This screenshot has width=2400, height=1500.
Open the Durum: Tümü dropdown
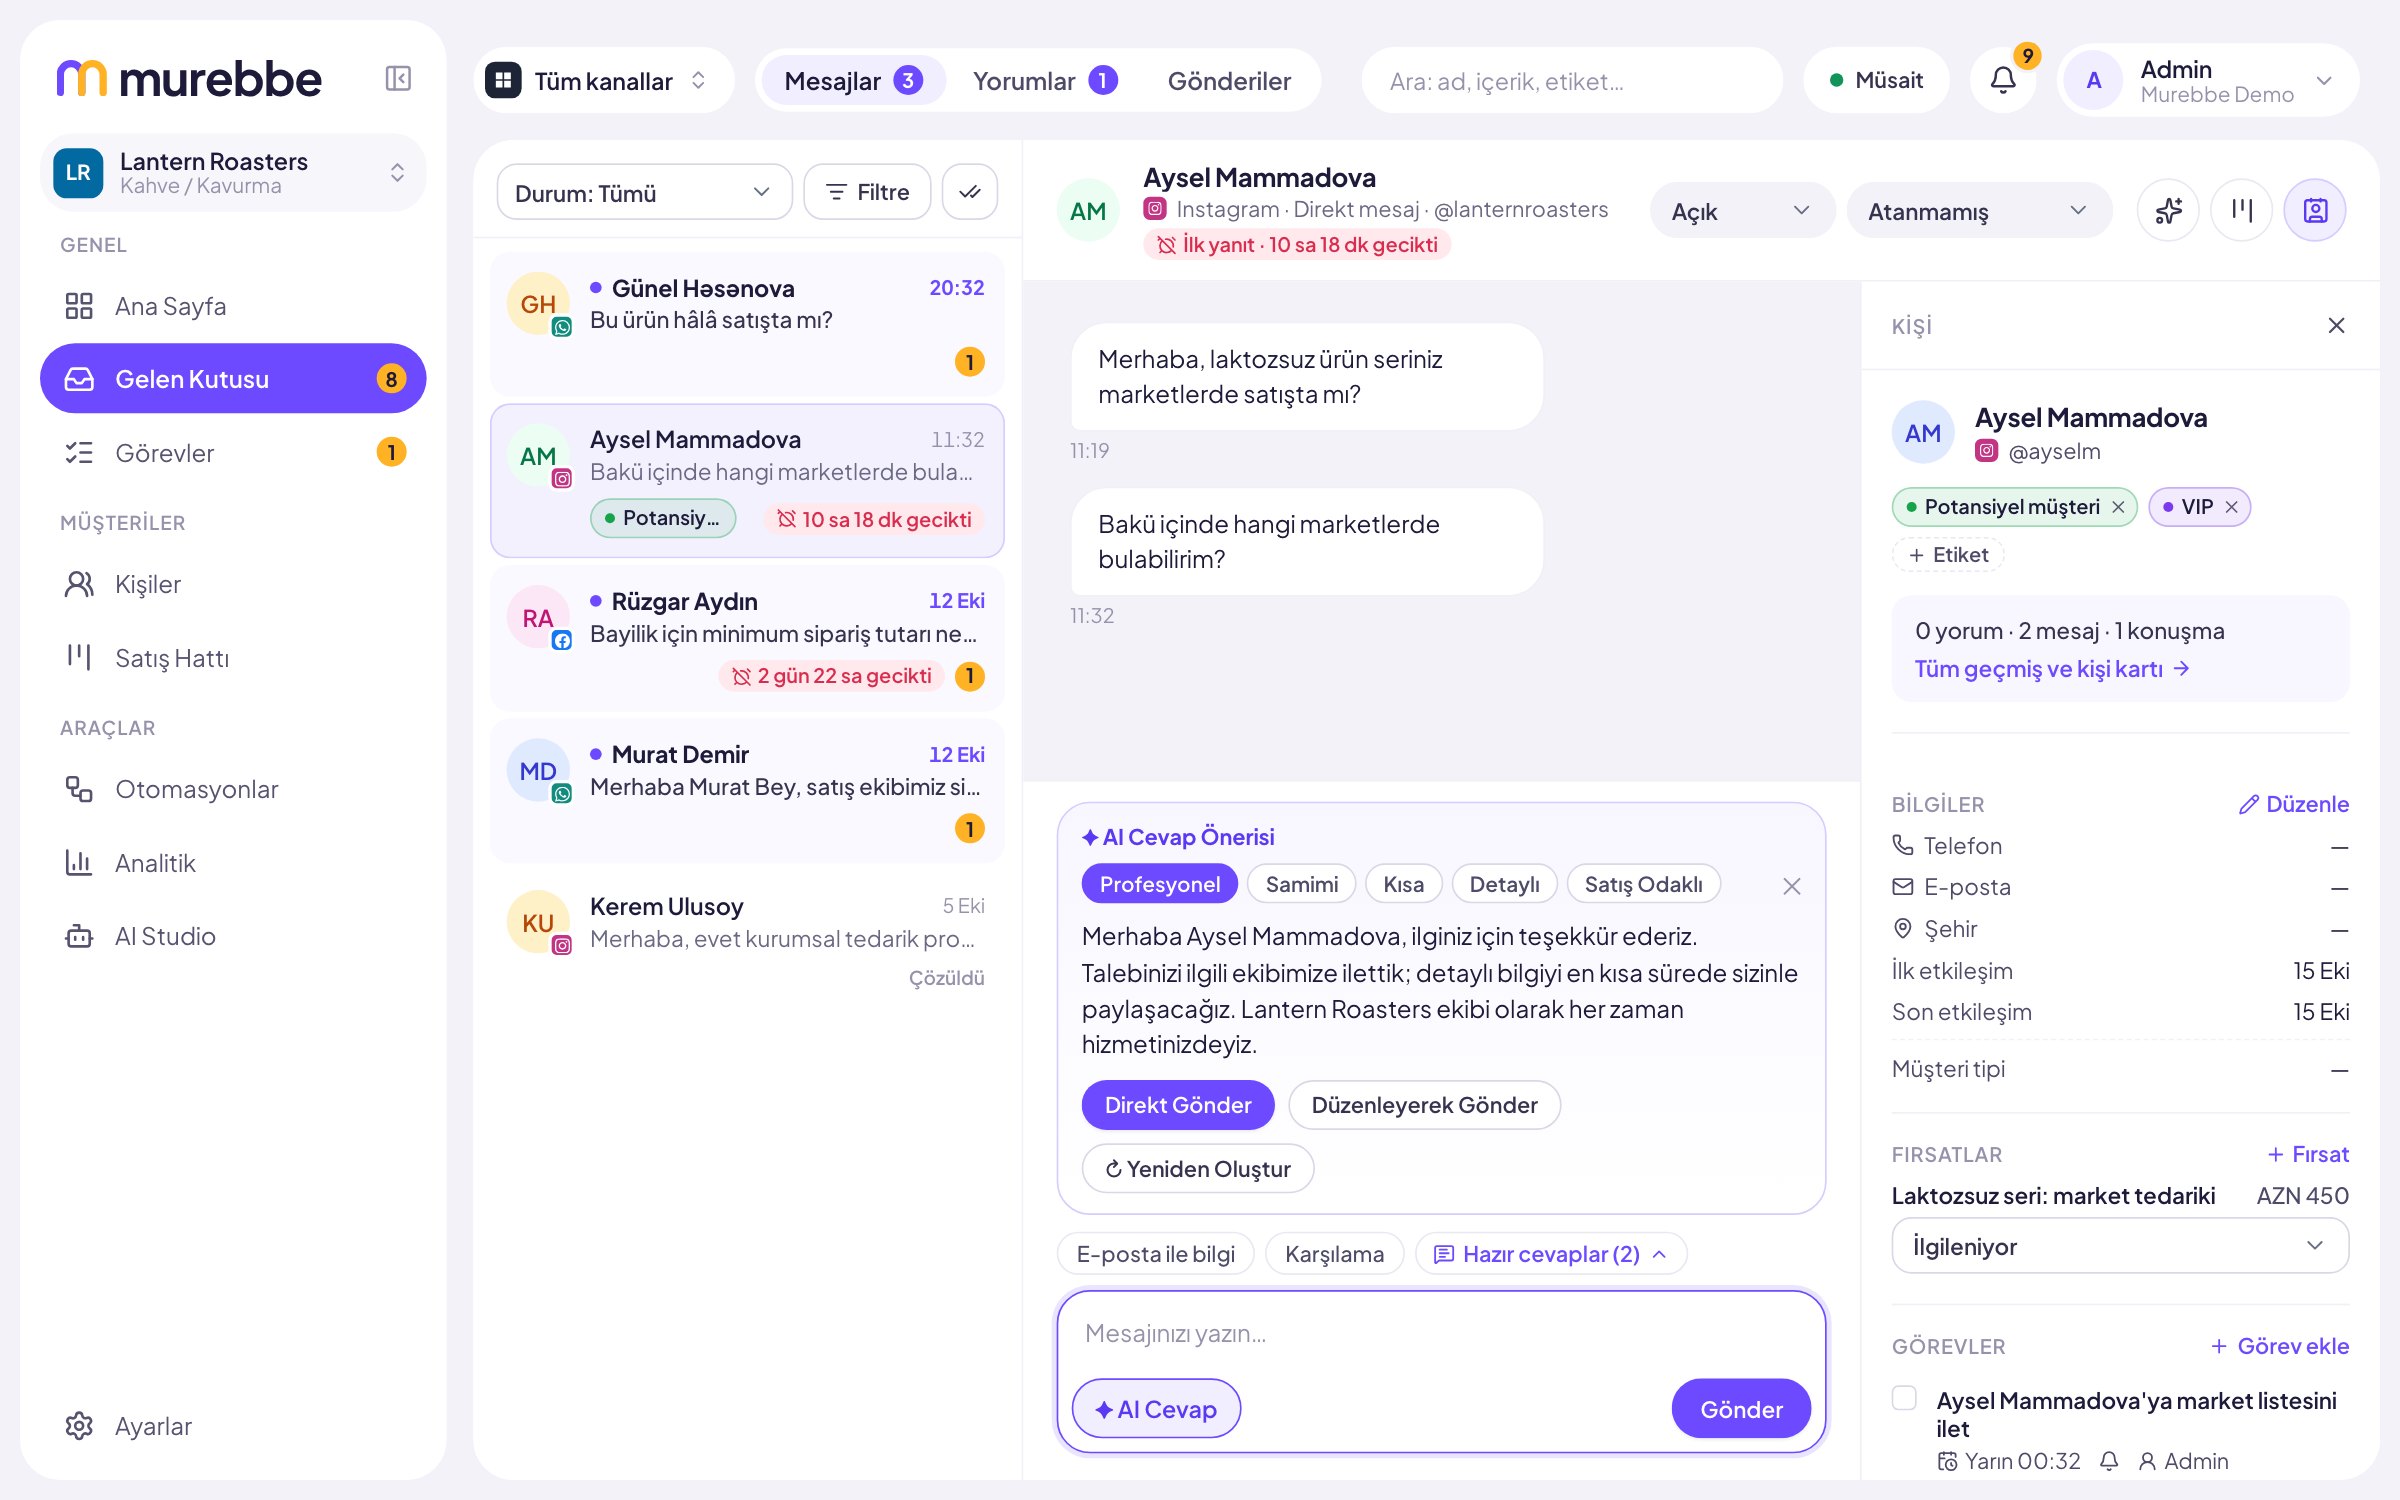tap(643, 192)
